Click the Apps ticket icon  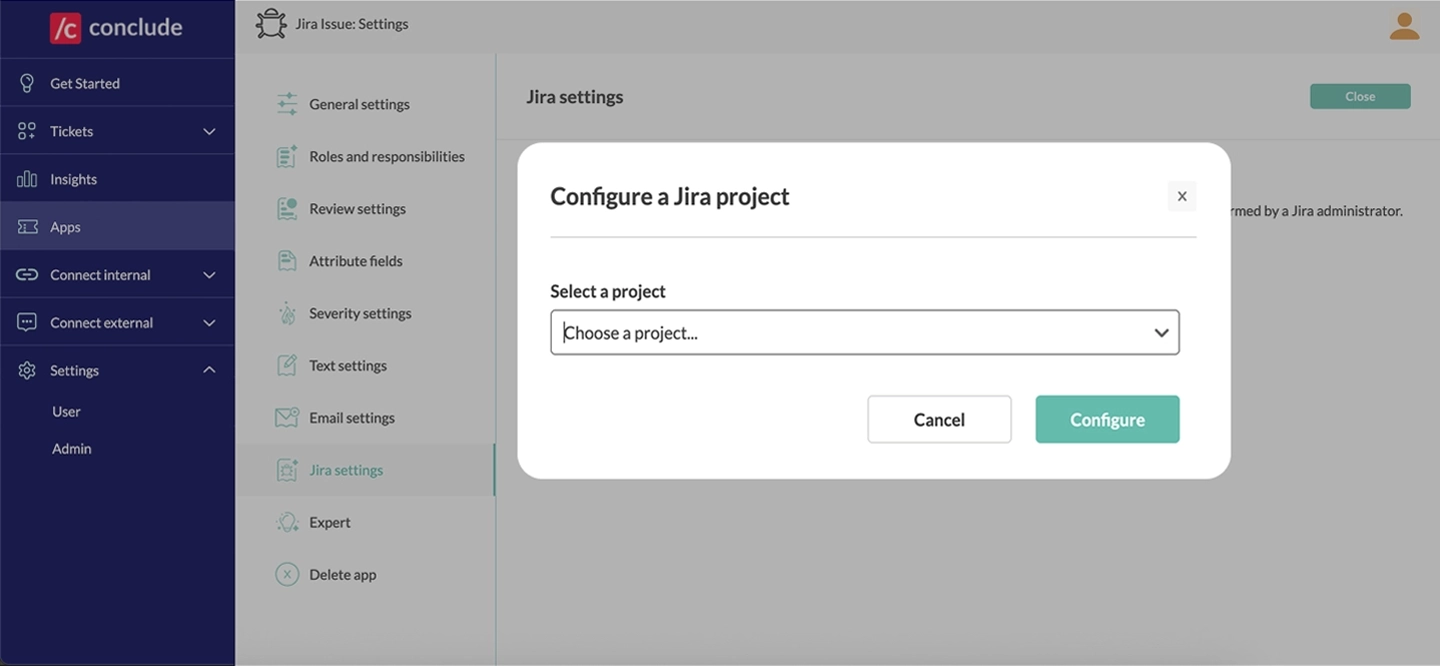(x=27, y=227)
